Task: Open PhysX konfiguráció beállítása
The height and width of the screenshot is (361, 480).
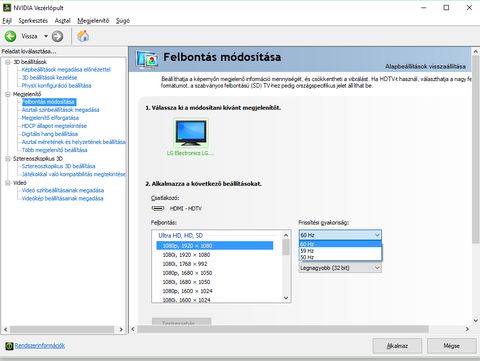Action: [x=56, y=86]
